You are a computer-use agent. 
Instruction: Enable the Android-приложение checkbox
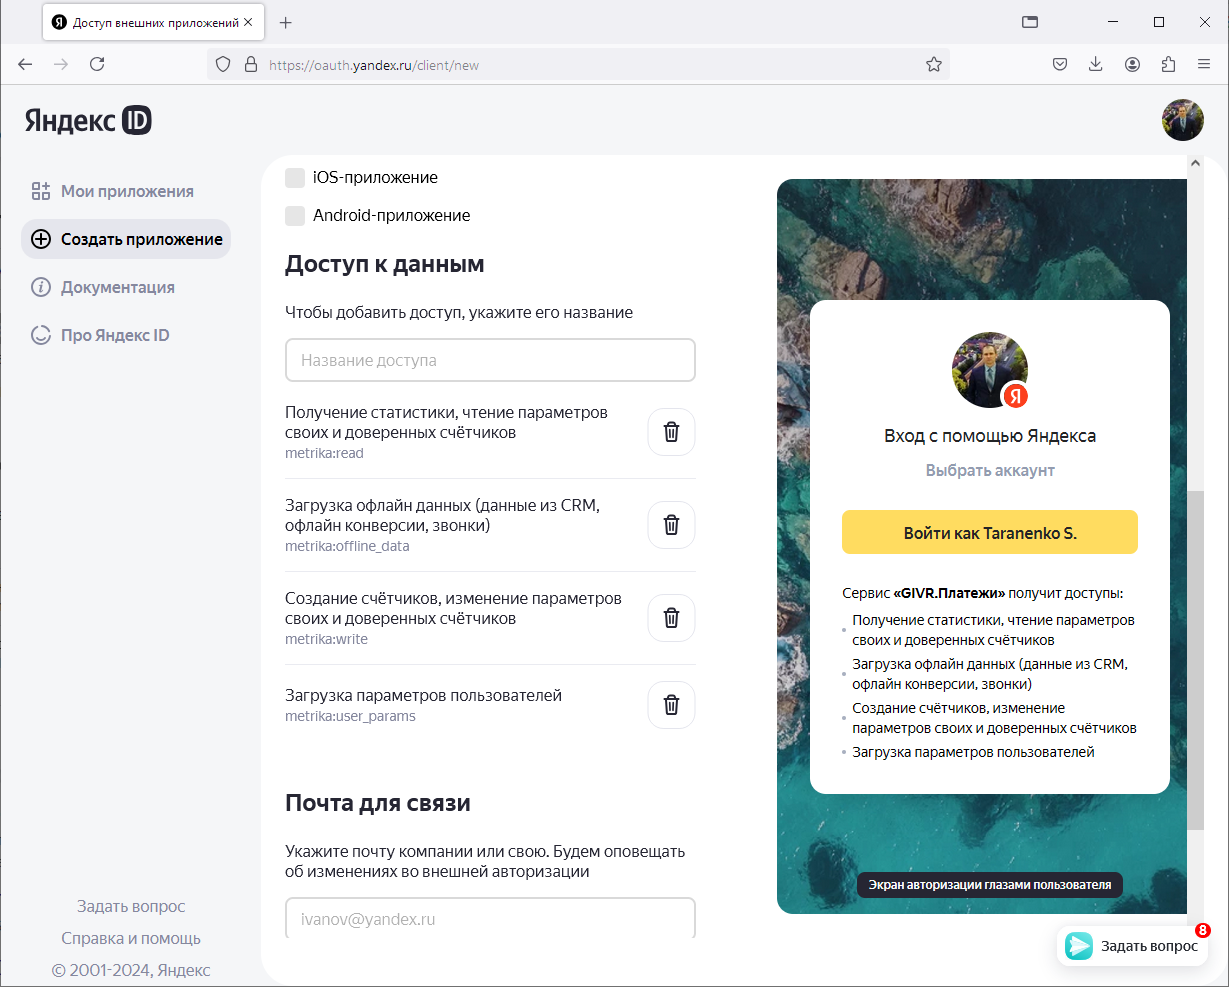pos(295,216)
